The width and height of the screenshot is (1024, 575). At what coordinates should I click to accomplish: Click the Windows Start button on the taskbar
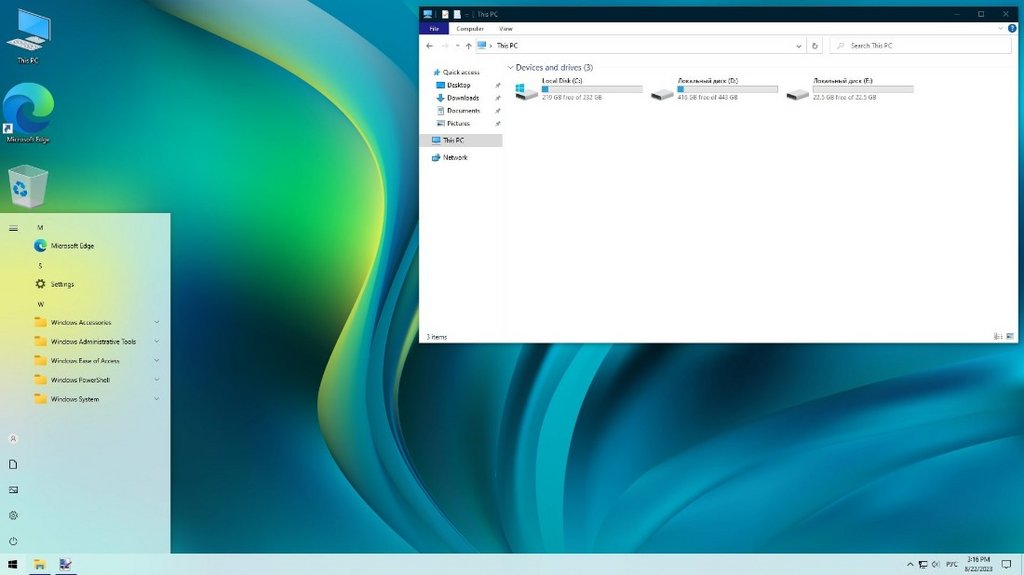13,564
